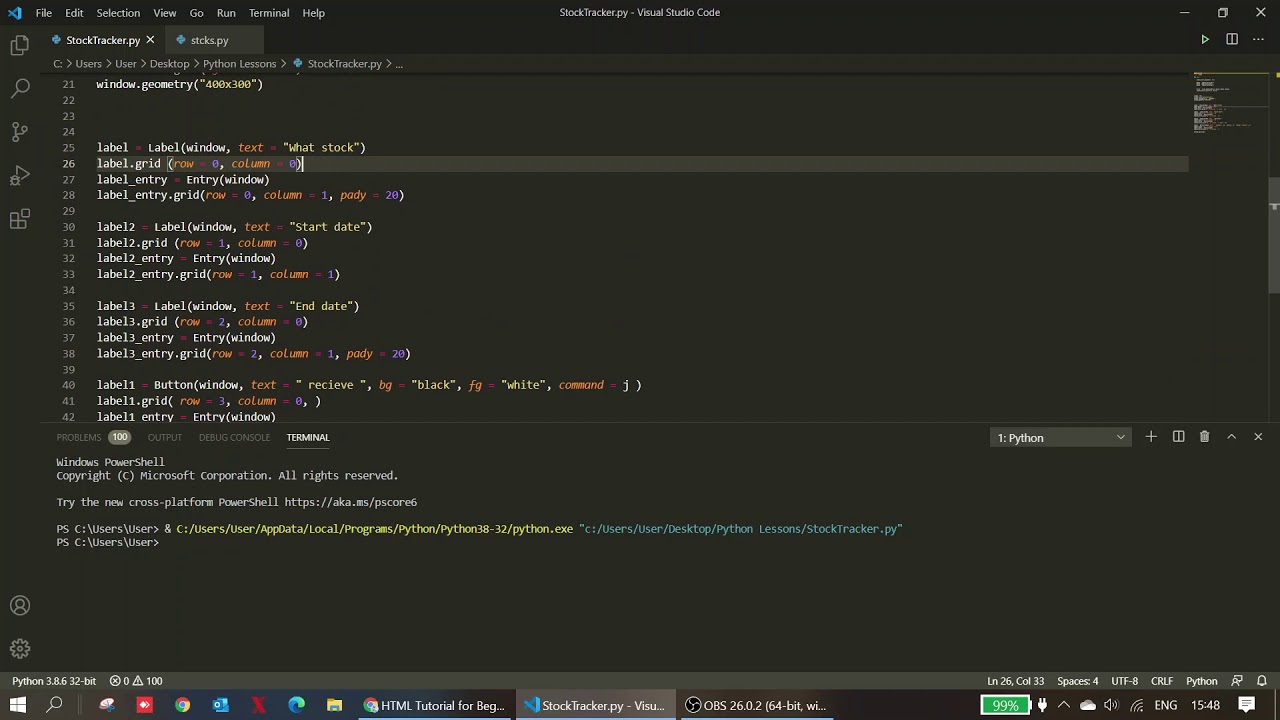This screenshot has width=1280, height=720.
Task: Click 'Python Lessons' breadcrumb folder
Action: pyautogui.click(x=239, y=63)
